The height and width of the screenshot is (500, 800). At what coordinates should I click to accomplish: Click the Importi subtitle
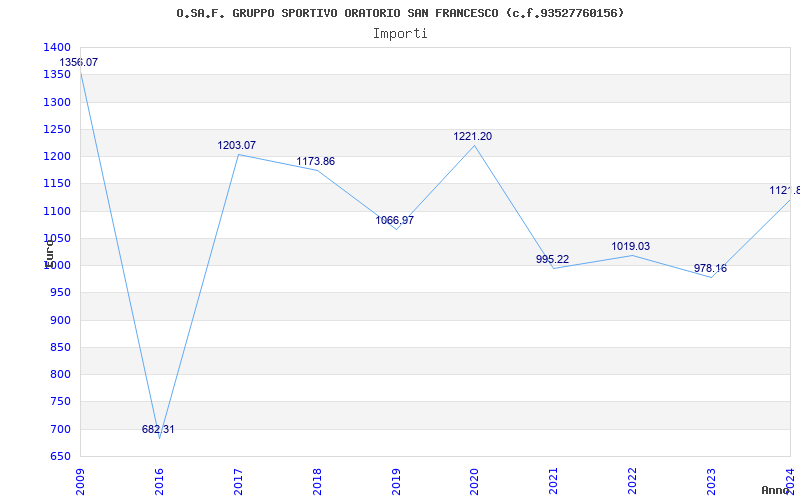(x=400, y=34)
